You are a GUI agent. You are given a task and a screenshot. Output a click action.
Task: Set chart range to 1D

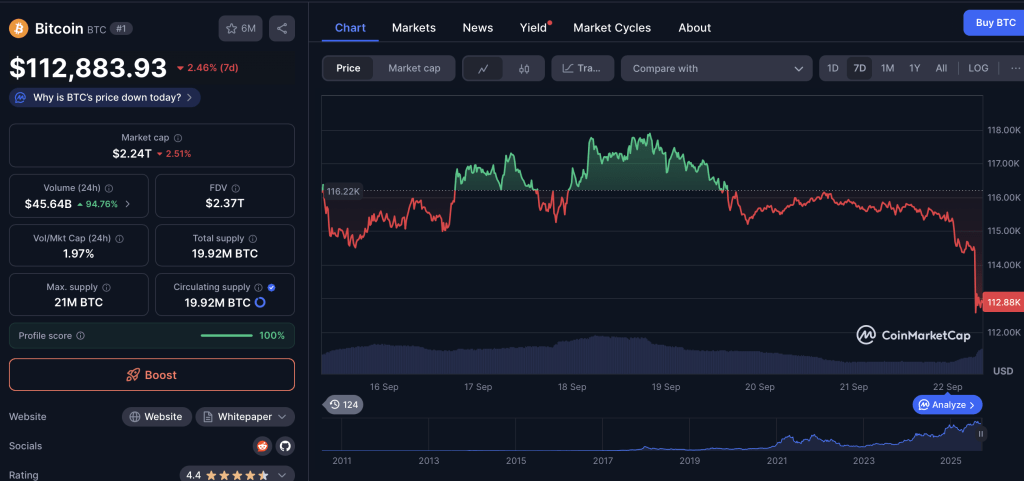[833, 68]
